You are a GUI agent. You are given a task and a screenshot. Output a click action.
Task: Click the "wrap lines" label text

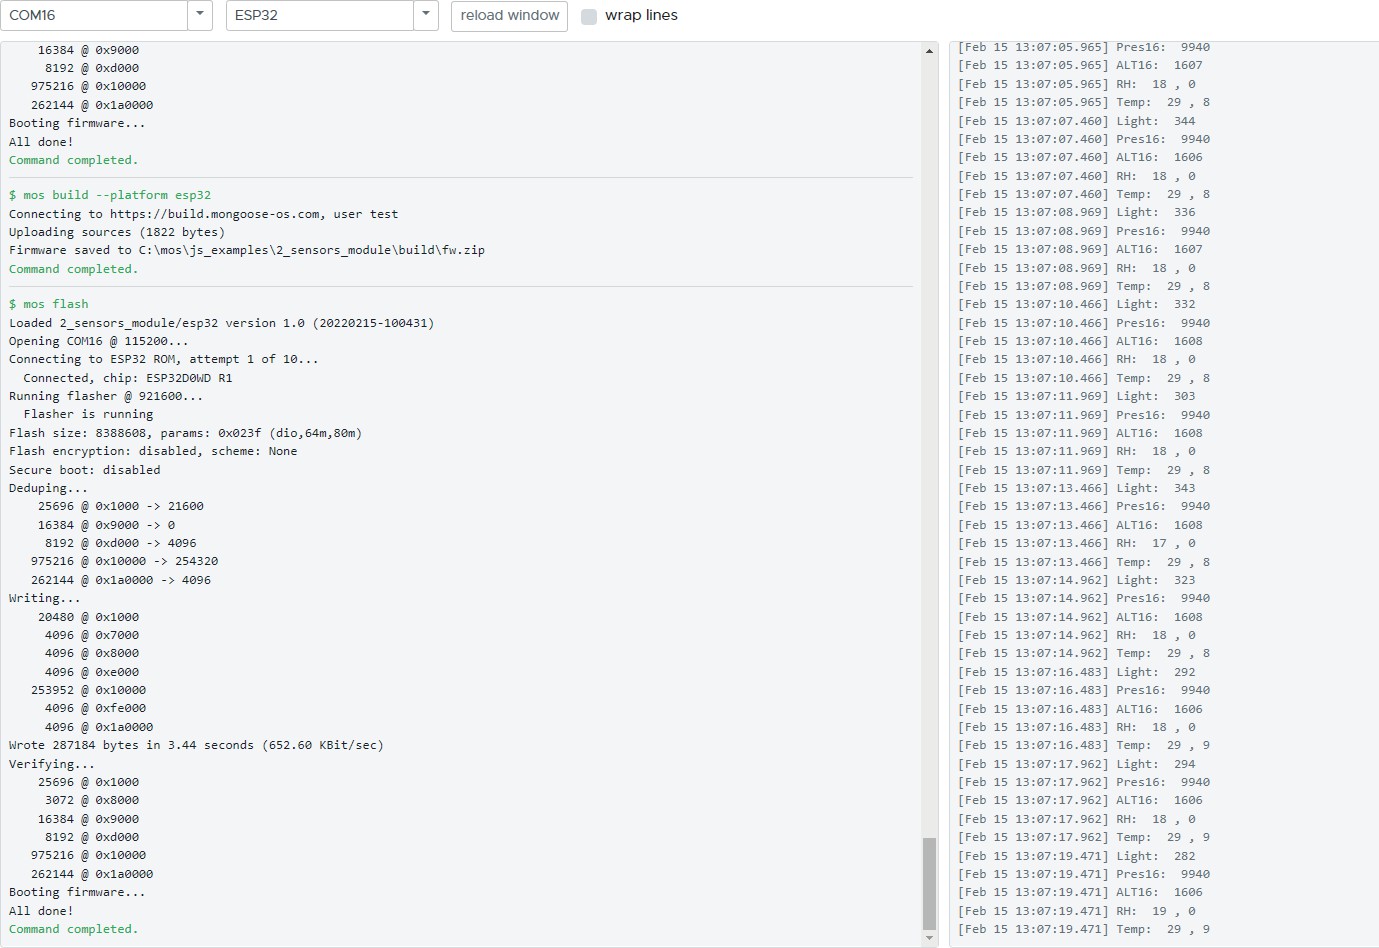click(641, 15)
